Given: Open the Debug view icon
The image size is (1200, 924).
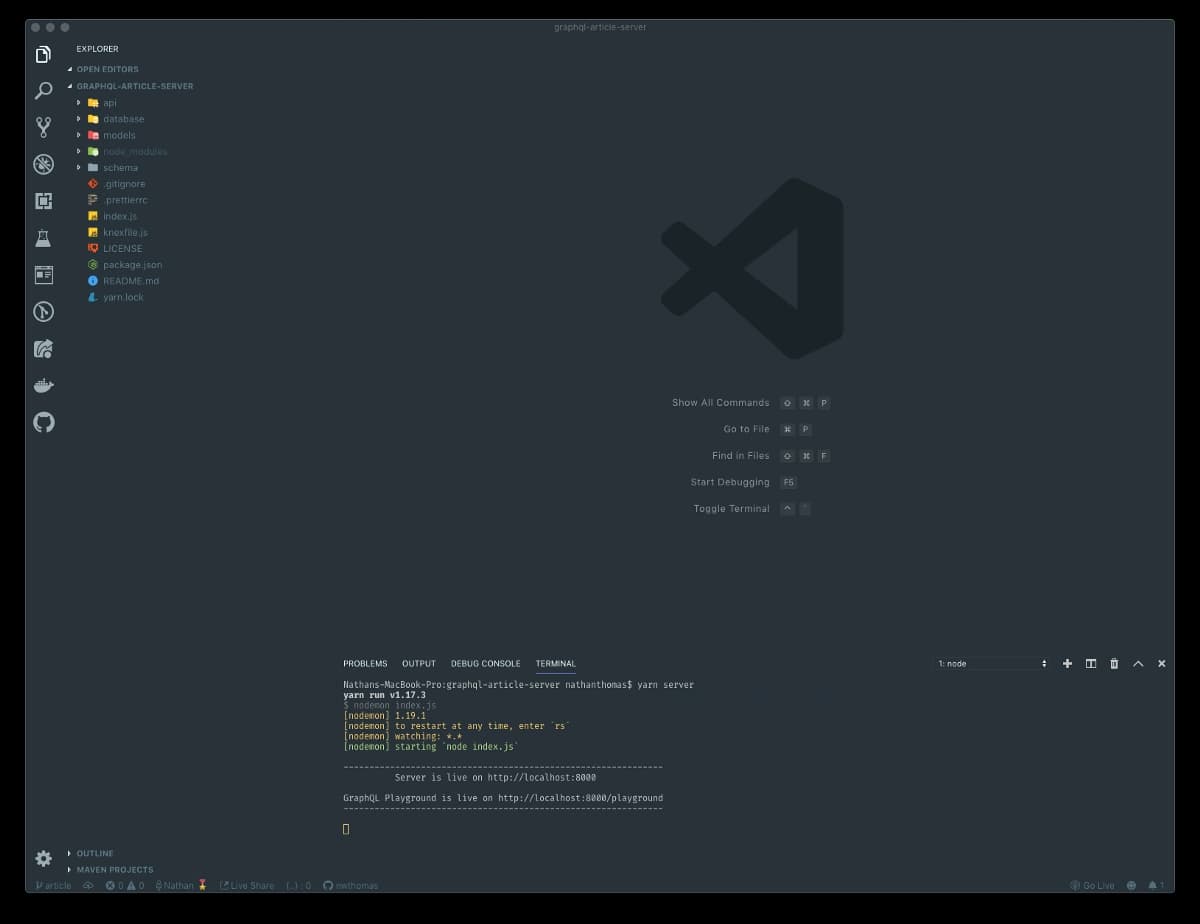Looking at the screenshot, I should (43, 164).
